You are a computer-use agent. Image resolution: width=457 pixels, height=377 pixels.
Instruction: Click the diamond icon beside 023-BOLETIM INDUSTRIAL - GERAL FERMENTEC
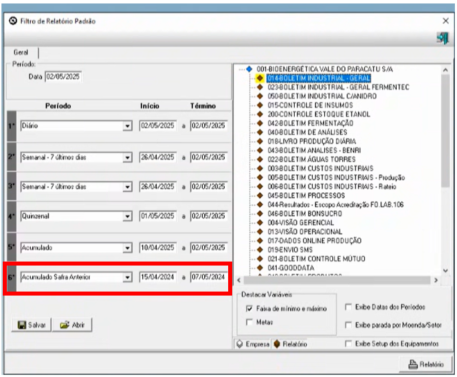[260, 87]
